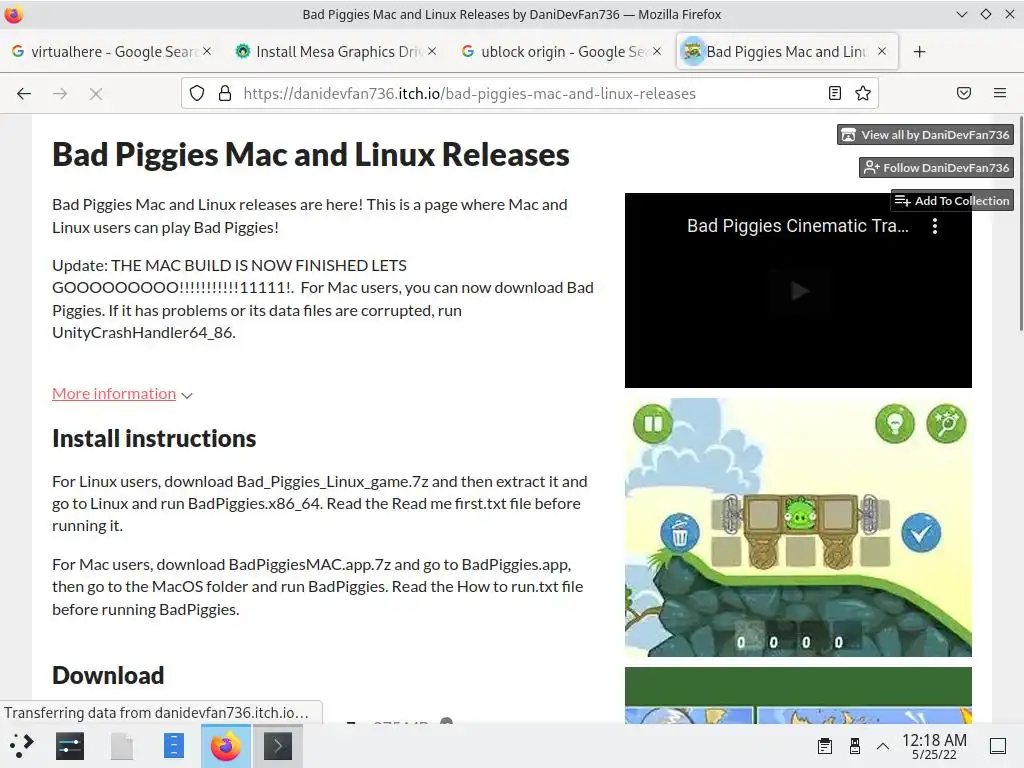Expand the More information section
The height and width of the screenshot is (768, 1024).
[122, 394]
